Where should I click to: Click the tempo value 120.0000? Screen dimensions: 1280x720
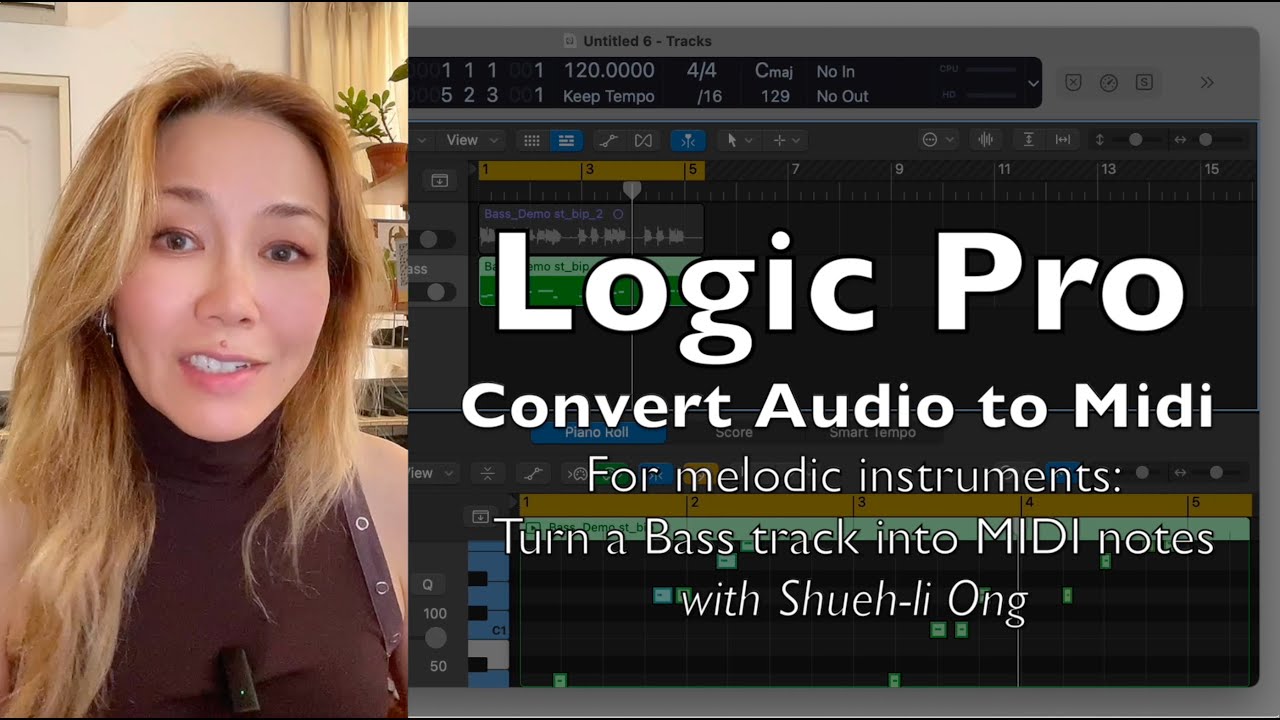click(x=609, y=71)
